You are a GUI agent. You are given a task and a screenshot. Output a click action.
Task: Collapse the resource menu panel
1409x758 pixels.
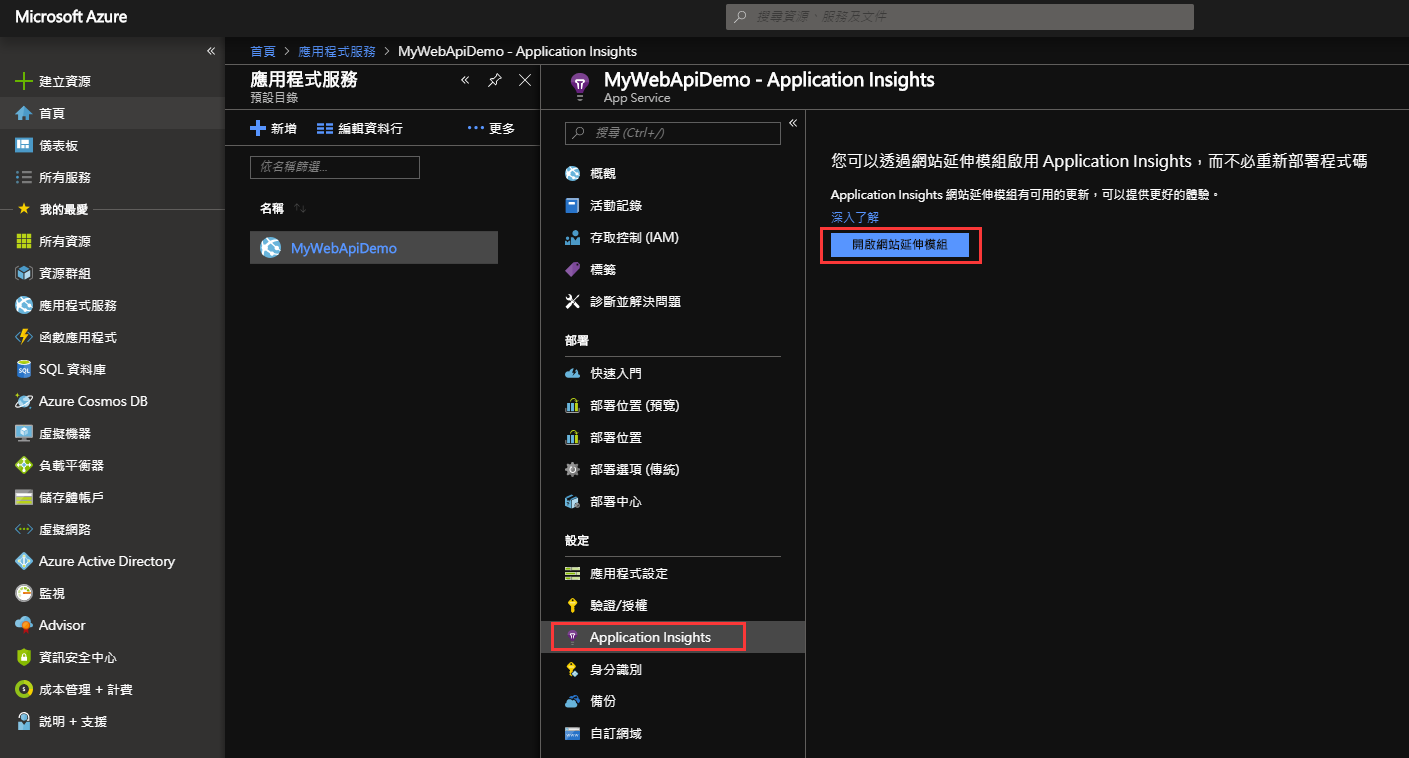point(793,123)
